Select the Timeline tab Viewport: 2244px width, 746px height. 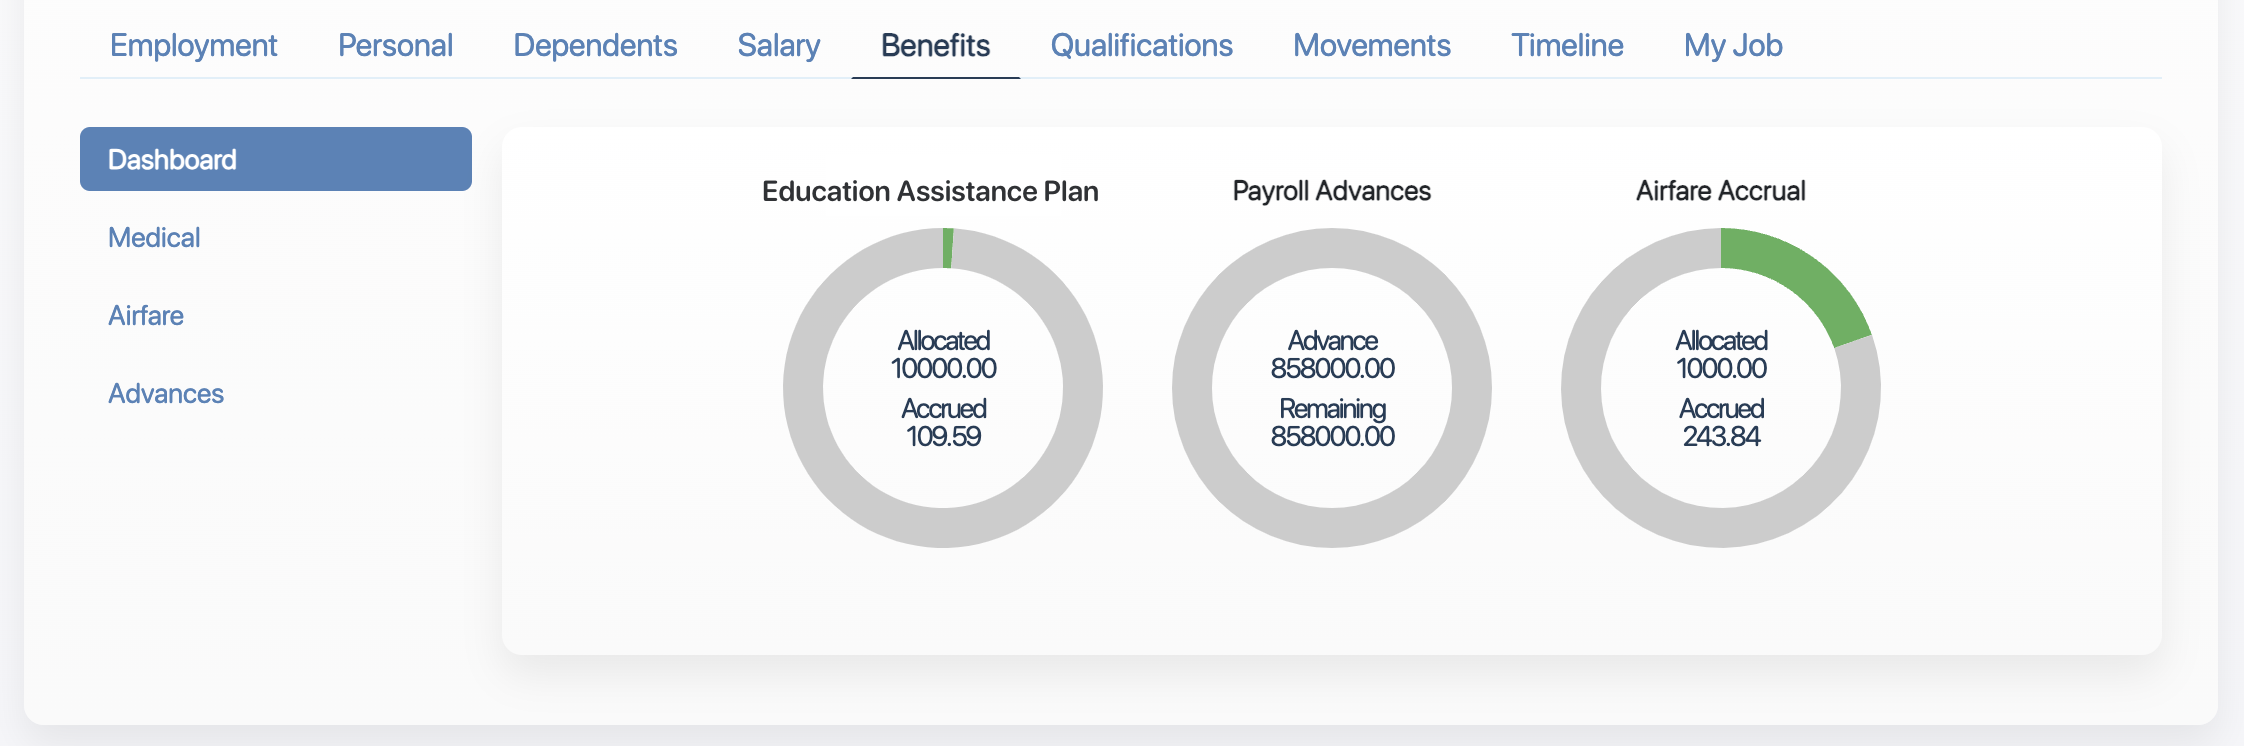(x=1566, y=45)
